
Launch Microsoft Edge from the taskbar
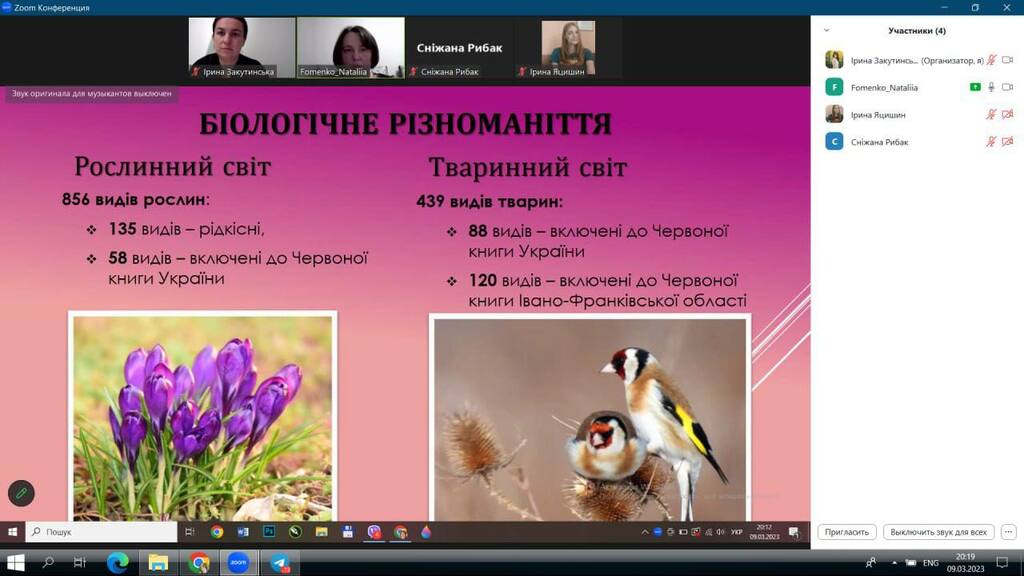click(x=117, y=563)
